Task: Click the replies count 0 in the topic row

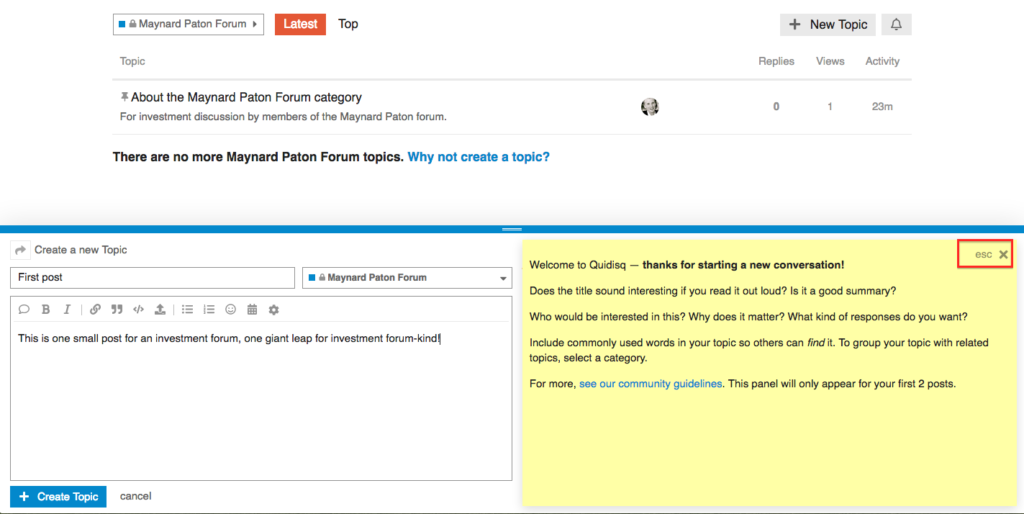Action: click(x=776, y=106)
